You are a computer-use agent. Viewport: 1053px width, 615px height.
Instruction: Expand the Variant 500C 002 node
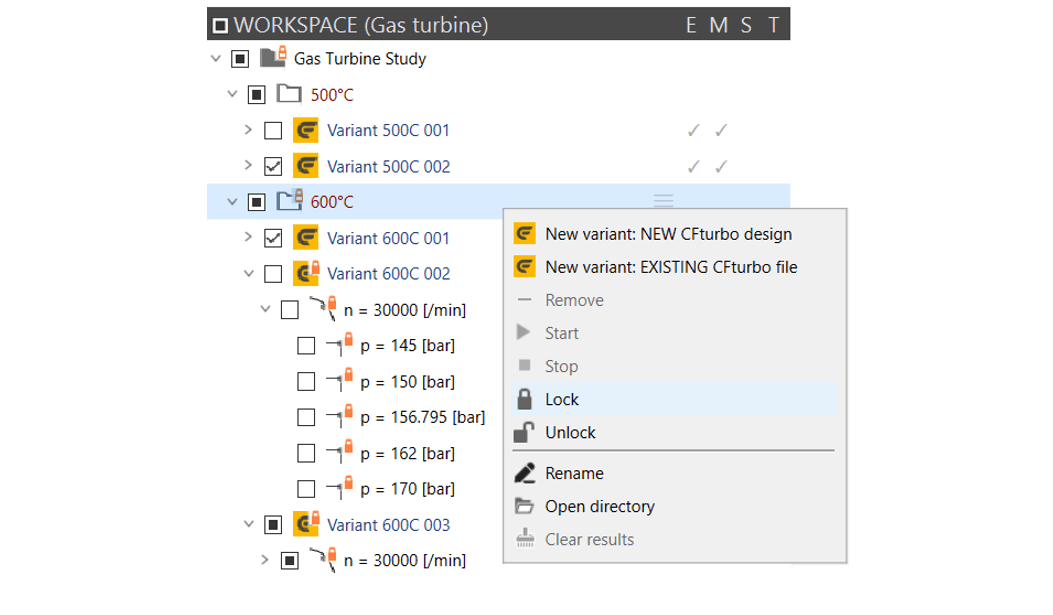248,165
